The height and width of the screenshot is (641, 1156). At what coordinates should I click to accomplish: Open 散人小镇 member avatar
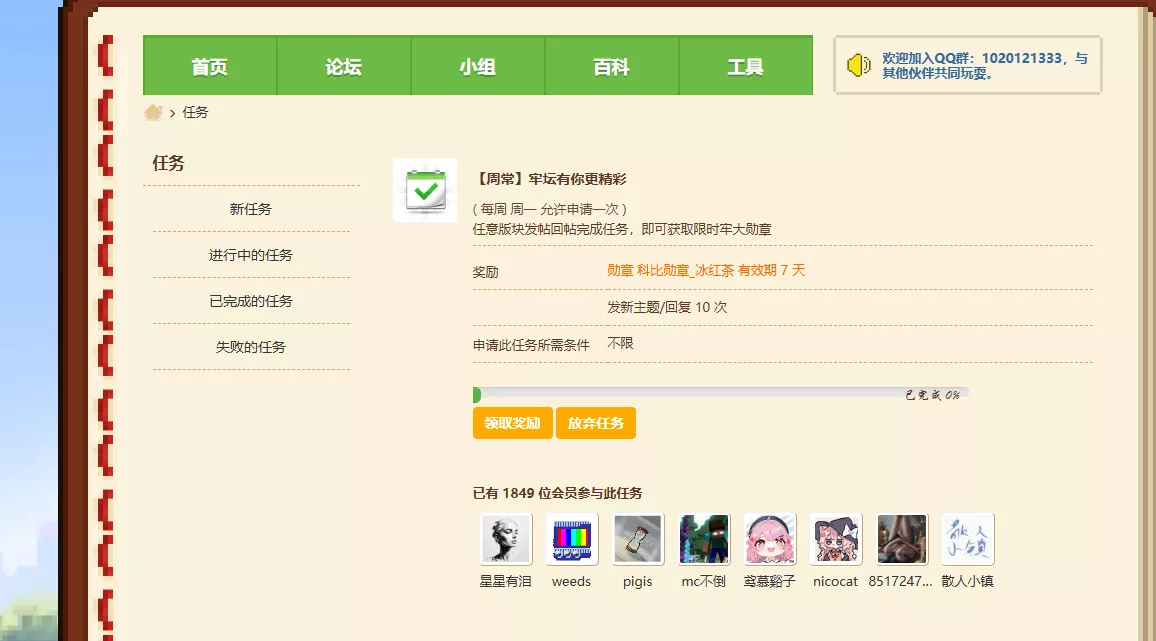(967, 539)
